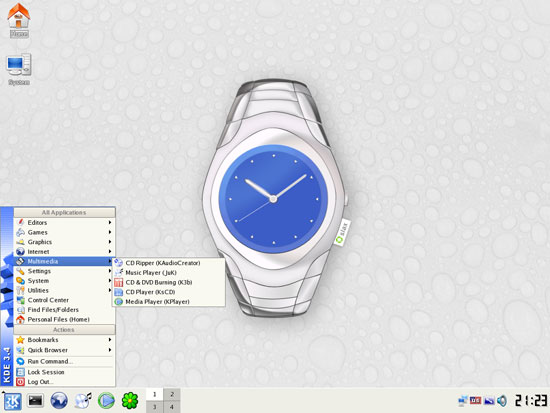Open the Games submenu
The height and width of the screenshot is (413, 550).
65,232
